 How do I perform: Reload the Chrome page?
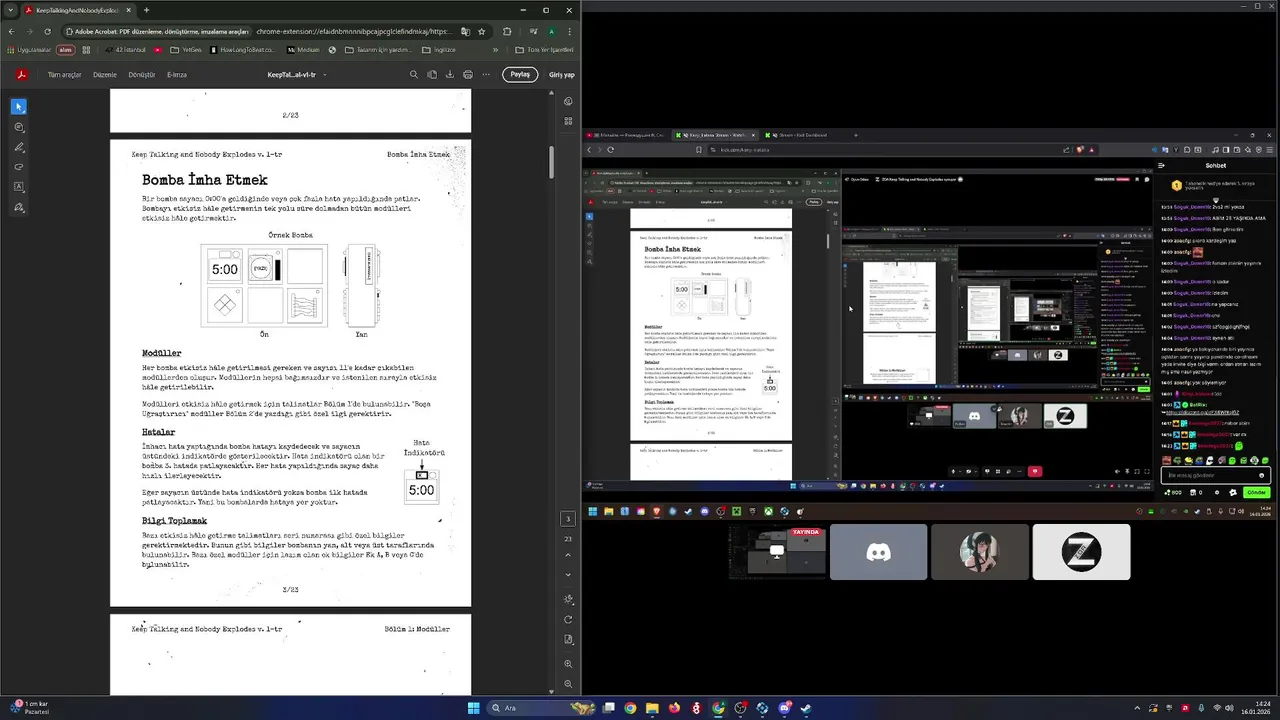pyautogui.click(x=47, y=31)
